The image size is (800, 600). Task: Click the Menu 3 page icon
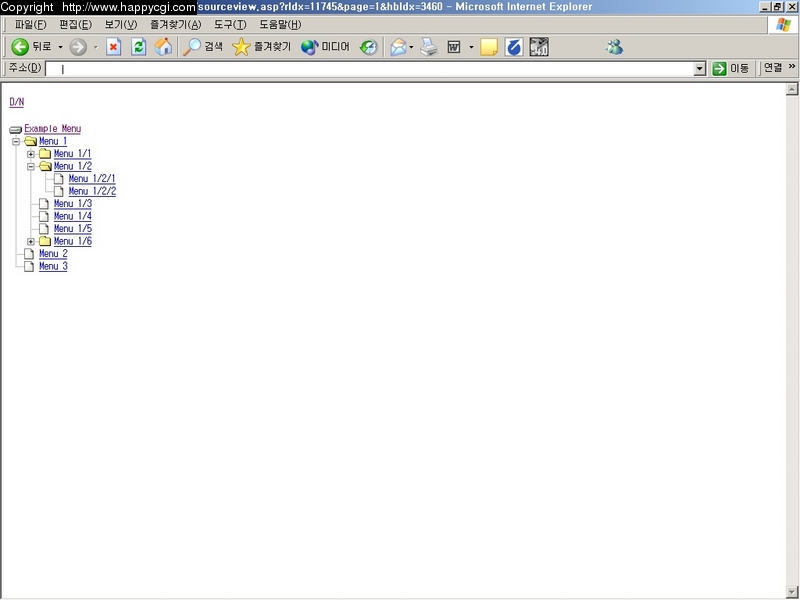(30, 266)
